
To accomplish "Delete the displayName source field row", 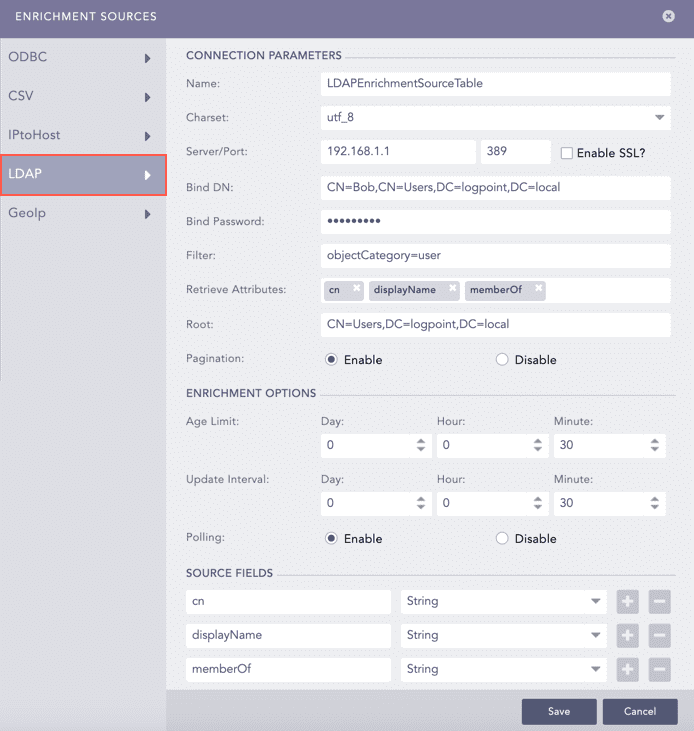I will pyautogui.click(x=659, y=635).
